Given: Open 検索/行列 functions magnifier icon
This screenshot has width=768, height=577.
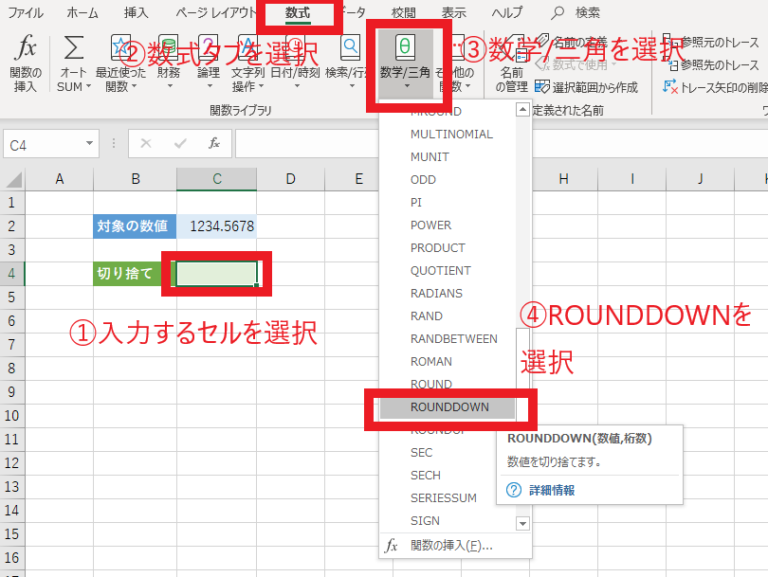Looking at the screenshot, I should click(350, 47).
